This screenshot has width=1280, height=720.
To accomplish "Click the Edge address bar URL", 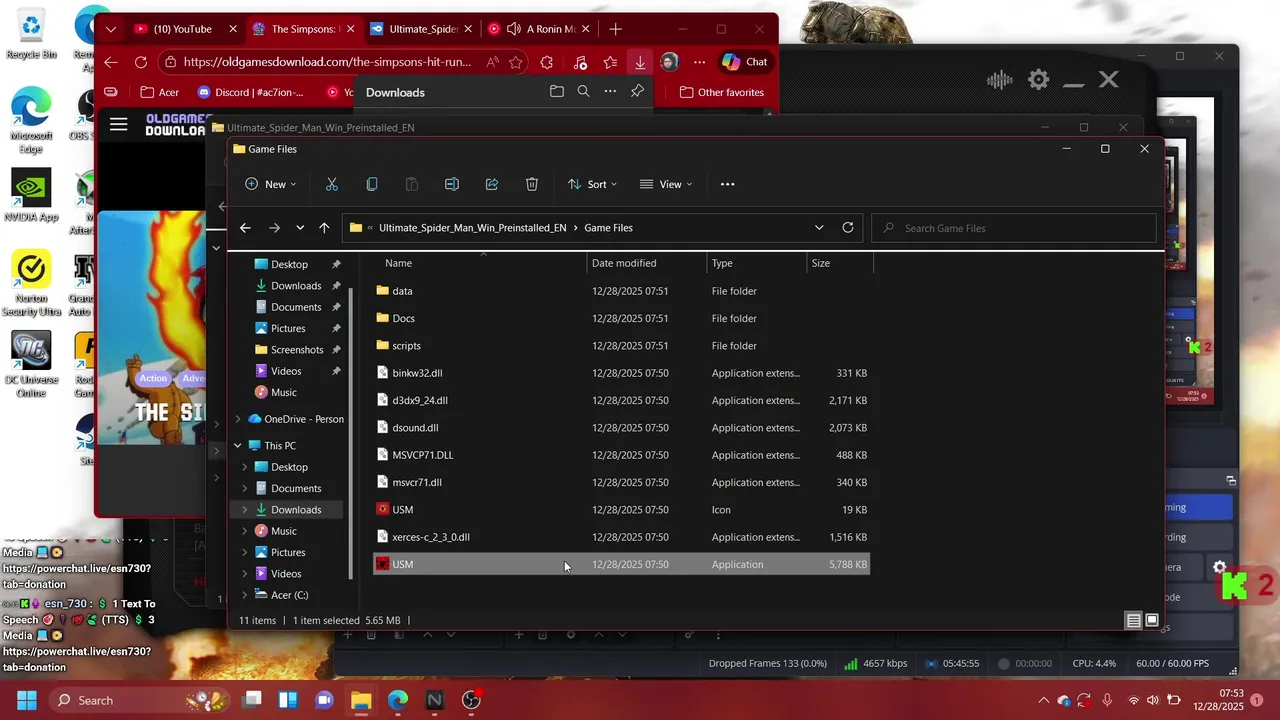I will point(327,62).
